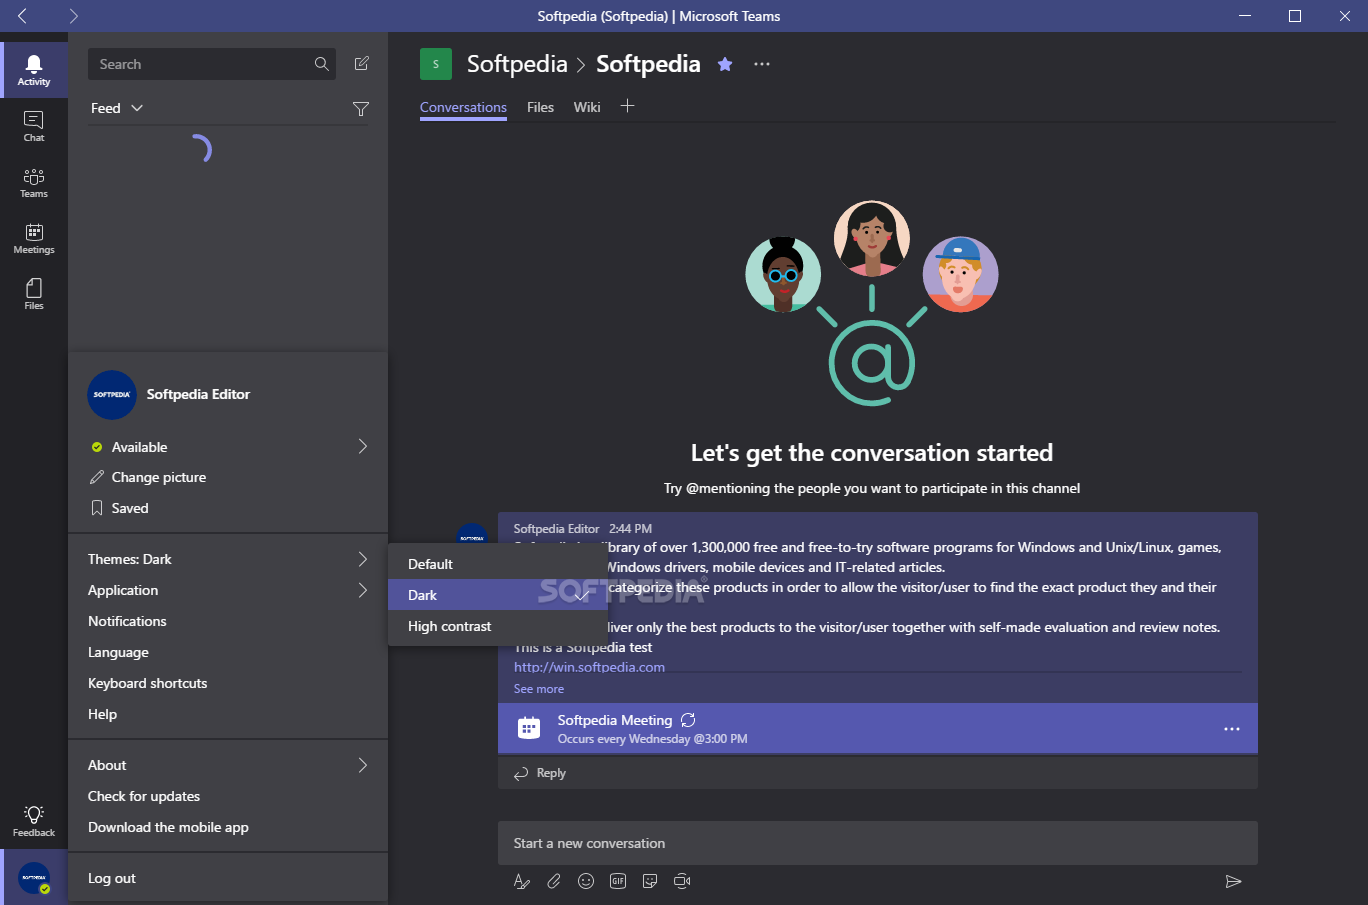The image size is (1368, 905).
Task: Click Download the mobile app
Action: (168, 827)
